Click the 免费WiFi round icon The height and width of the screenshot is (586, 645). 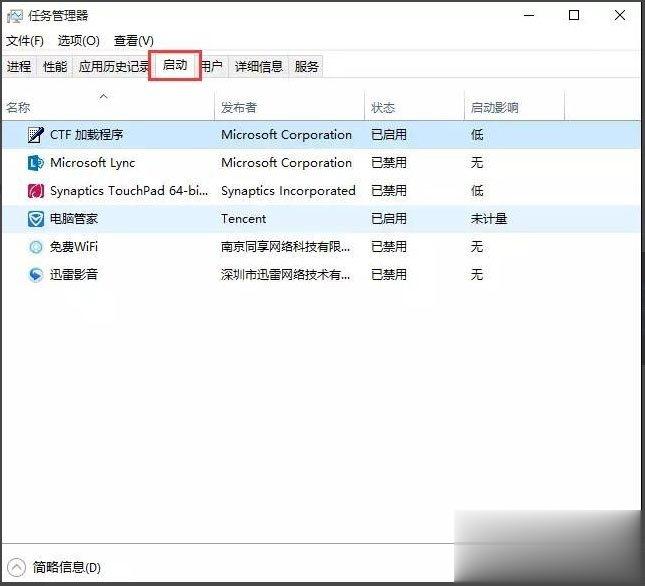point(36,247)
